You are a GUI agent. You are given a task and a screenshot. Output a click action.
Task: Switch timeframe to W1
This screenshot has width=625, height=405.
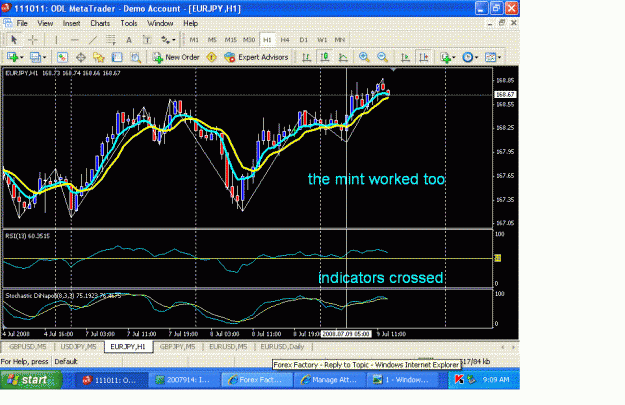(x=322, y=40)
